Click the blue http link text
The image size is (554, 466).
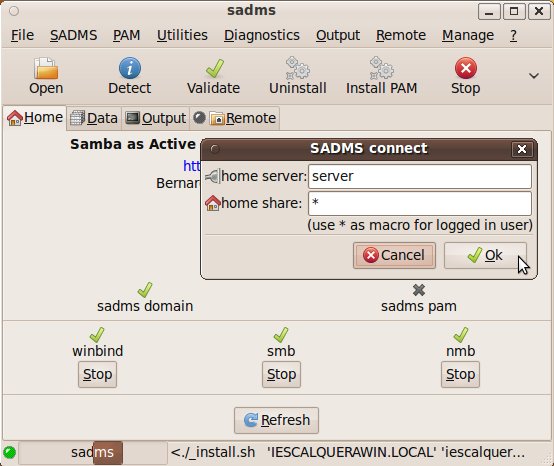click(x=191, y=165)
